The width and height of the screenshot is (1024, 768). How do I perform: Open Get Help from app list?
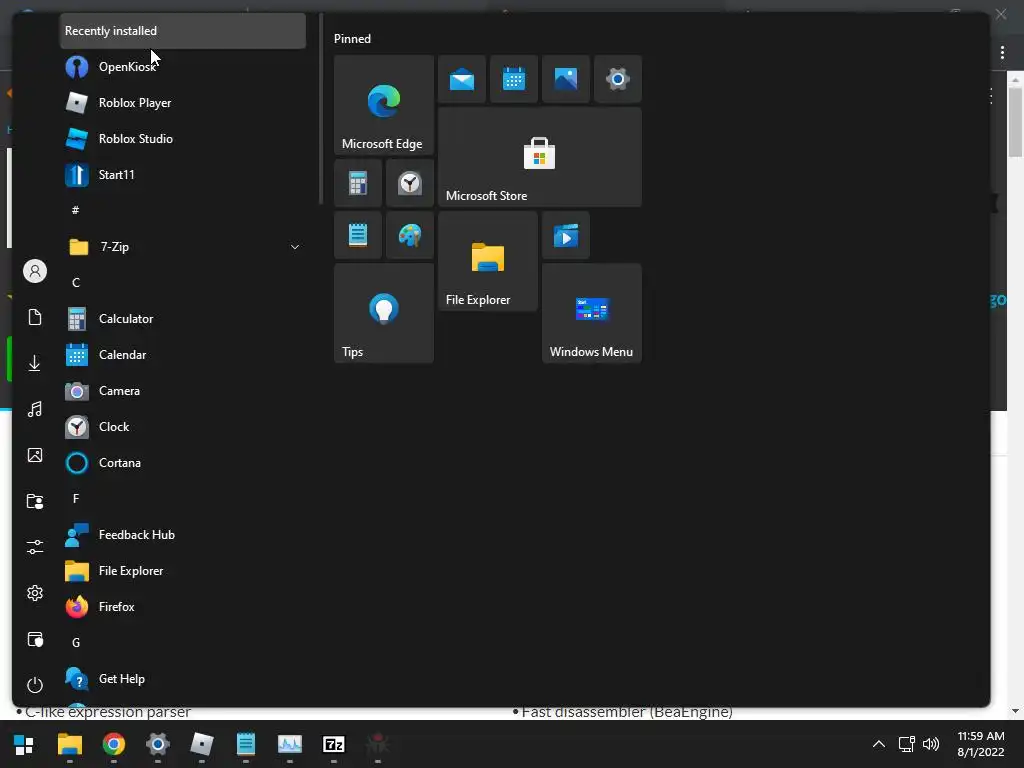[183, 679]
